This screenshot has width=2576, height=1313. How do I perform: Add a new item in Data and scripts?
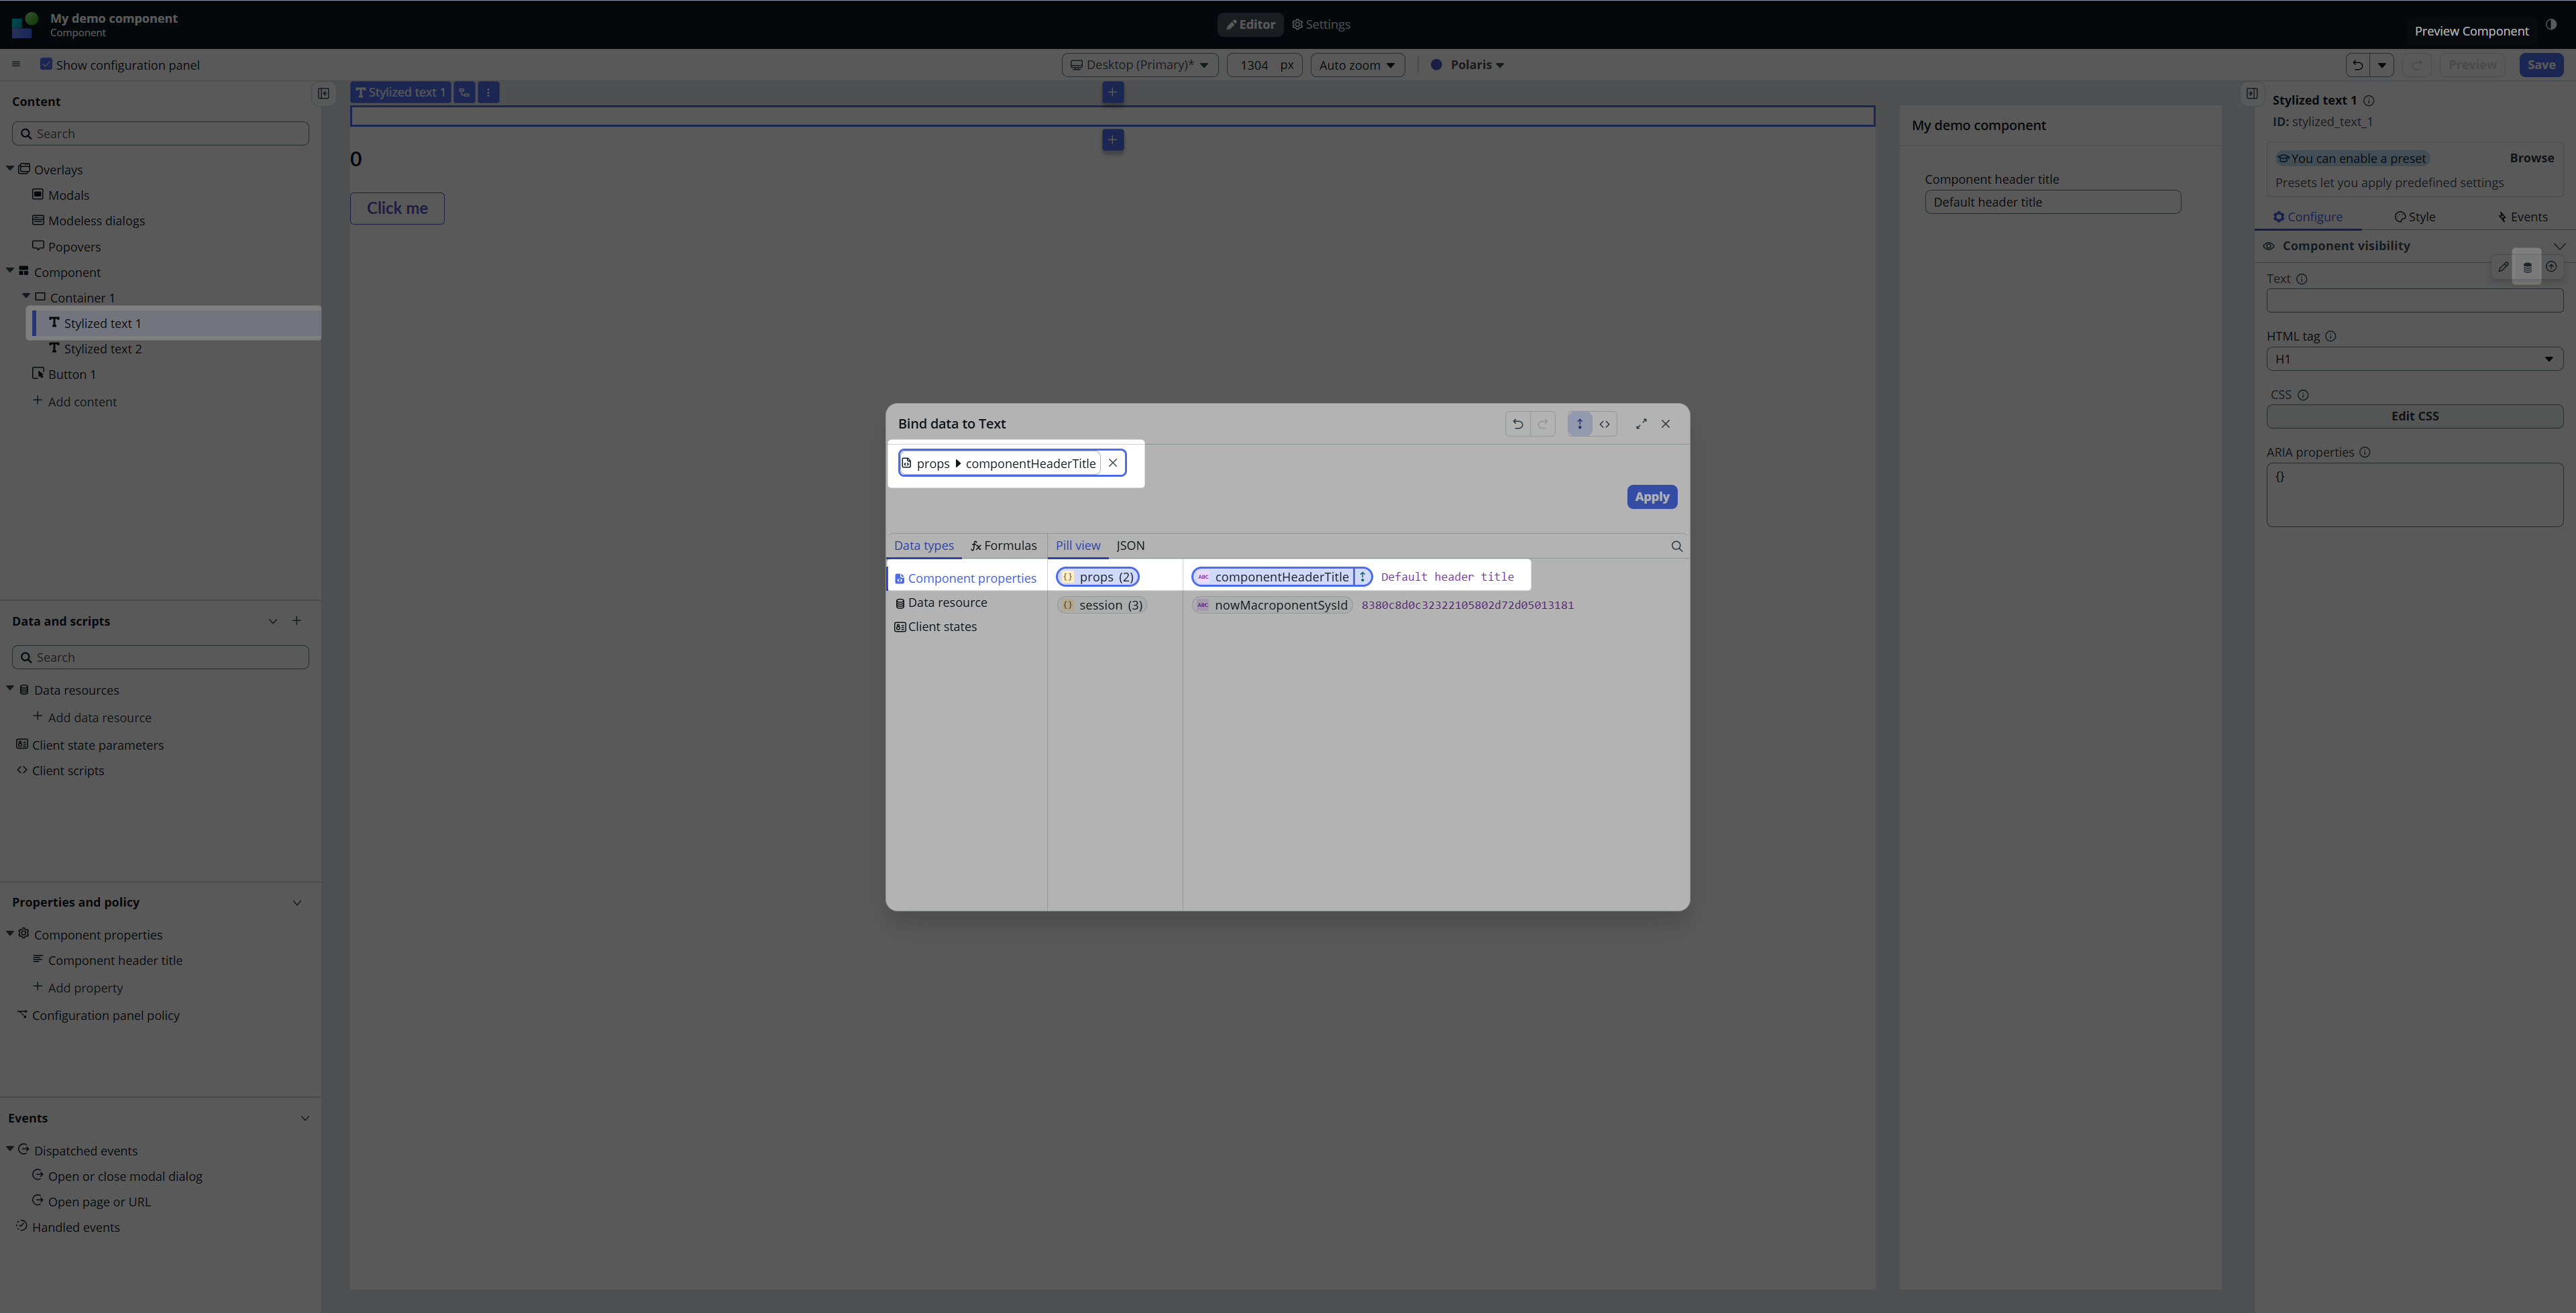coord(296,621)
